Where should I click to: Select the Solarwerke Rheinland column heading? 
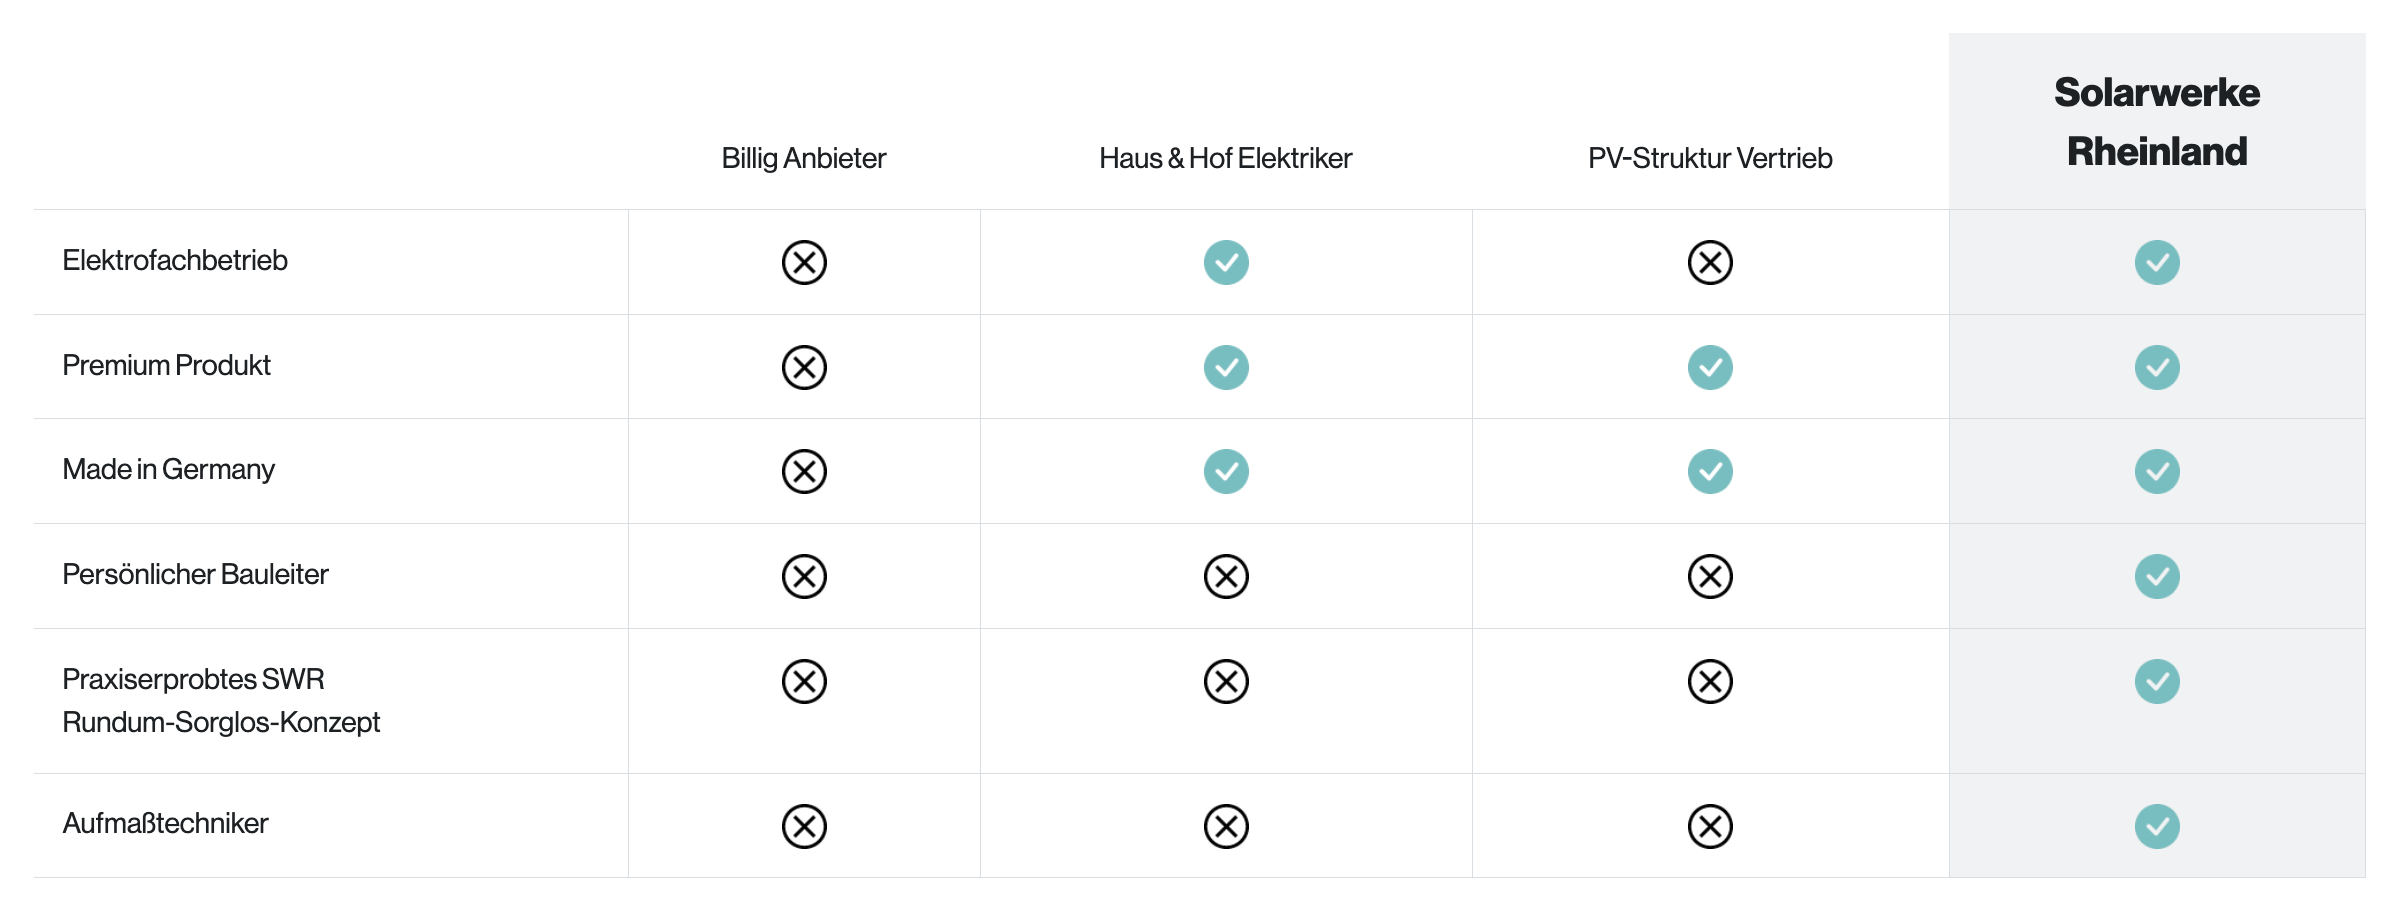[x=2157, y=122]
